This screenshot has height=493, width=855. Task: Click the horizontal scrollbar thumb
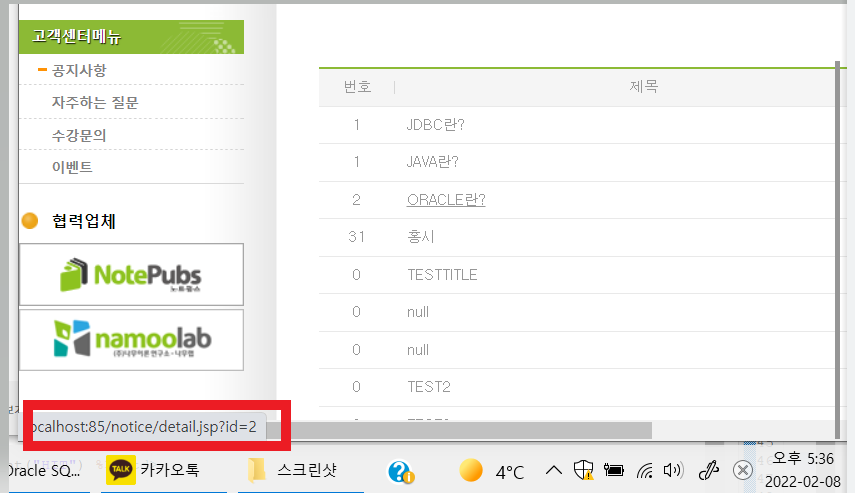(466, 430)
